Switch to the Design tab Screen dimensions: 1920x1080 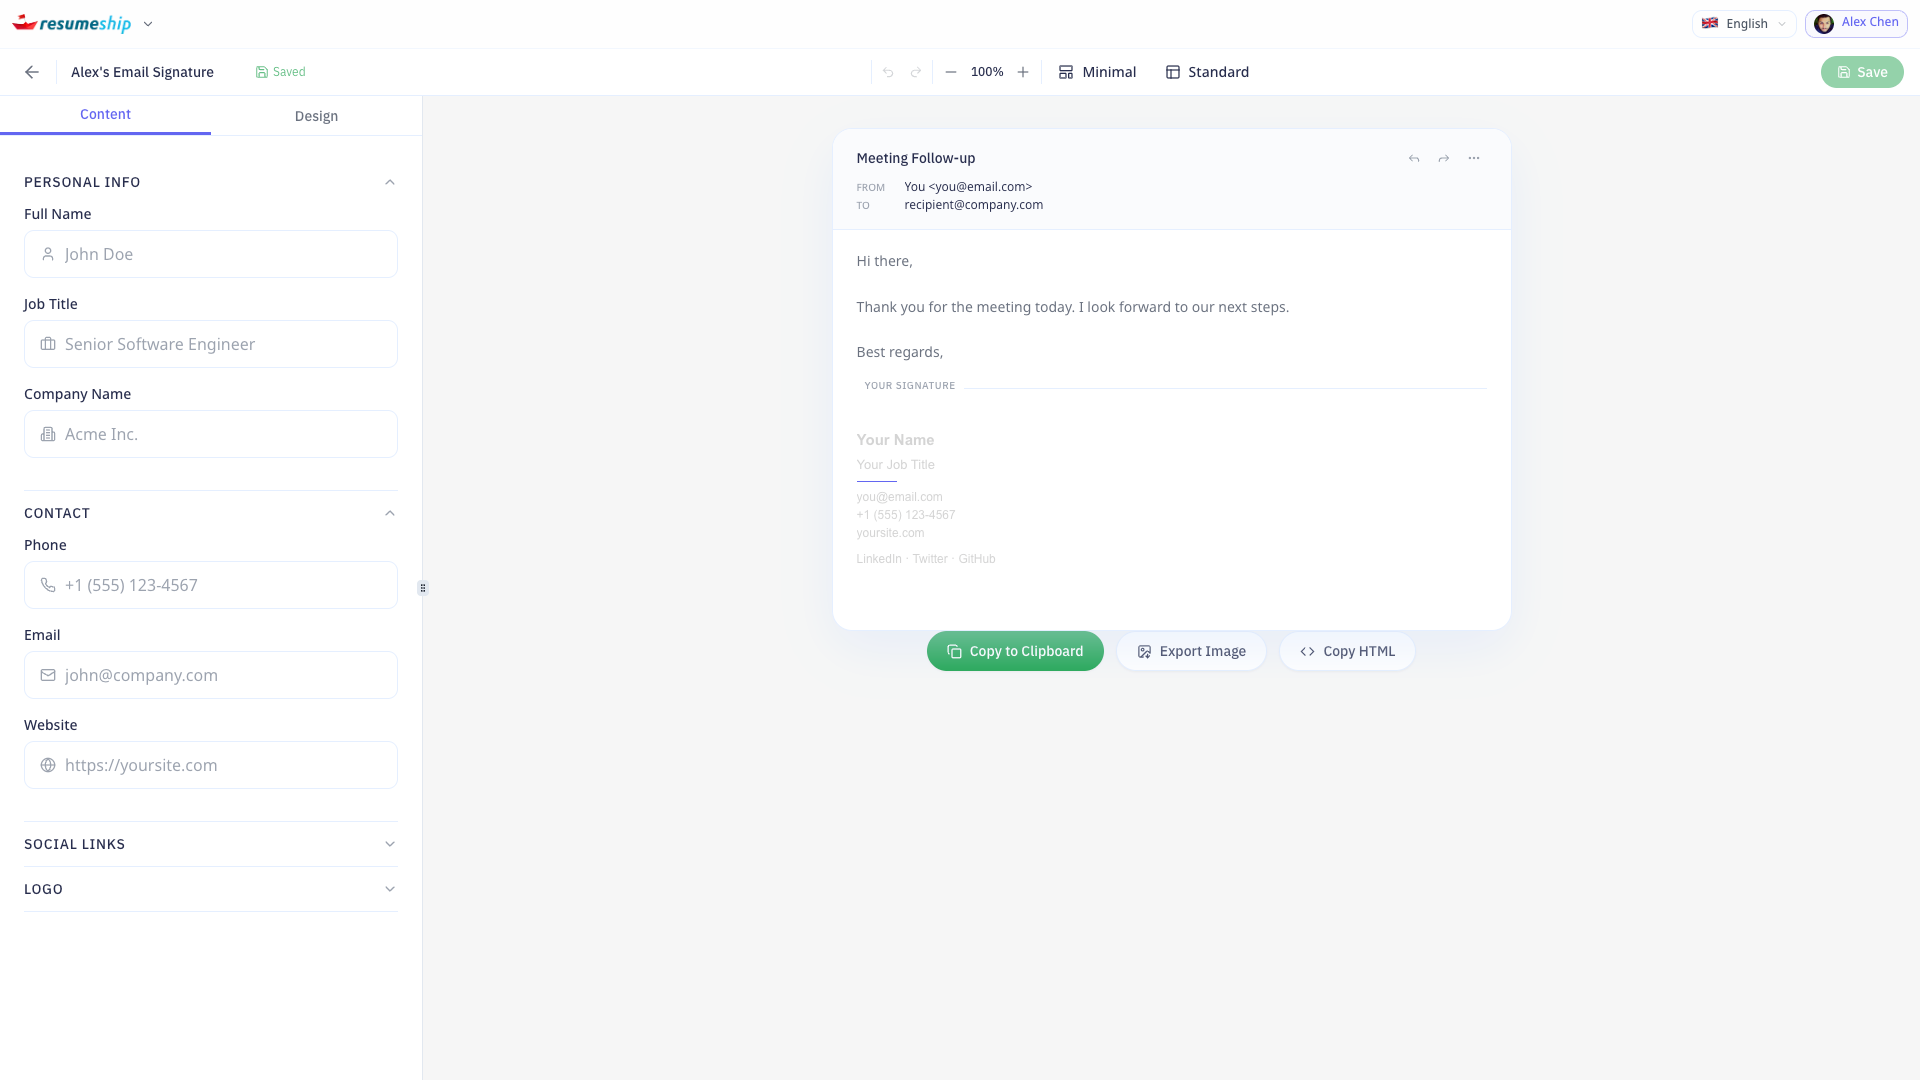pyautogui.click(x=316, y=115)
